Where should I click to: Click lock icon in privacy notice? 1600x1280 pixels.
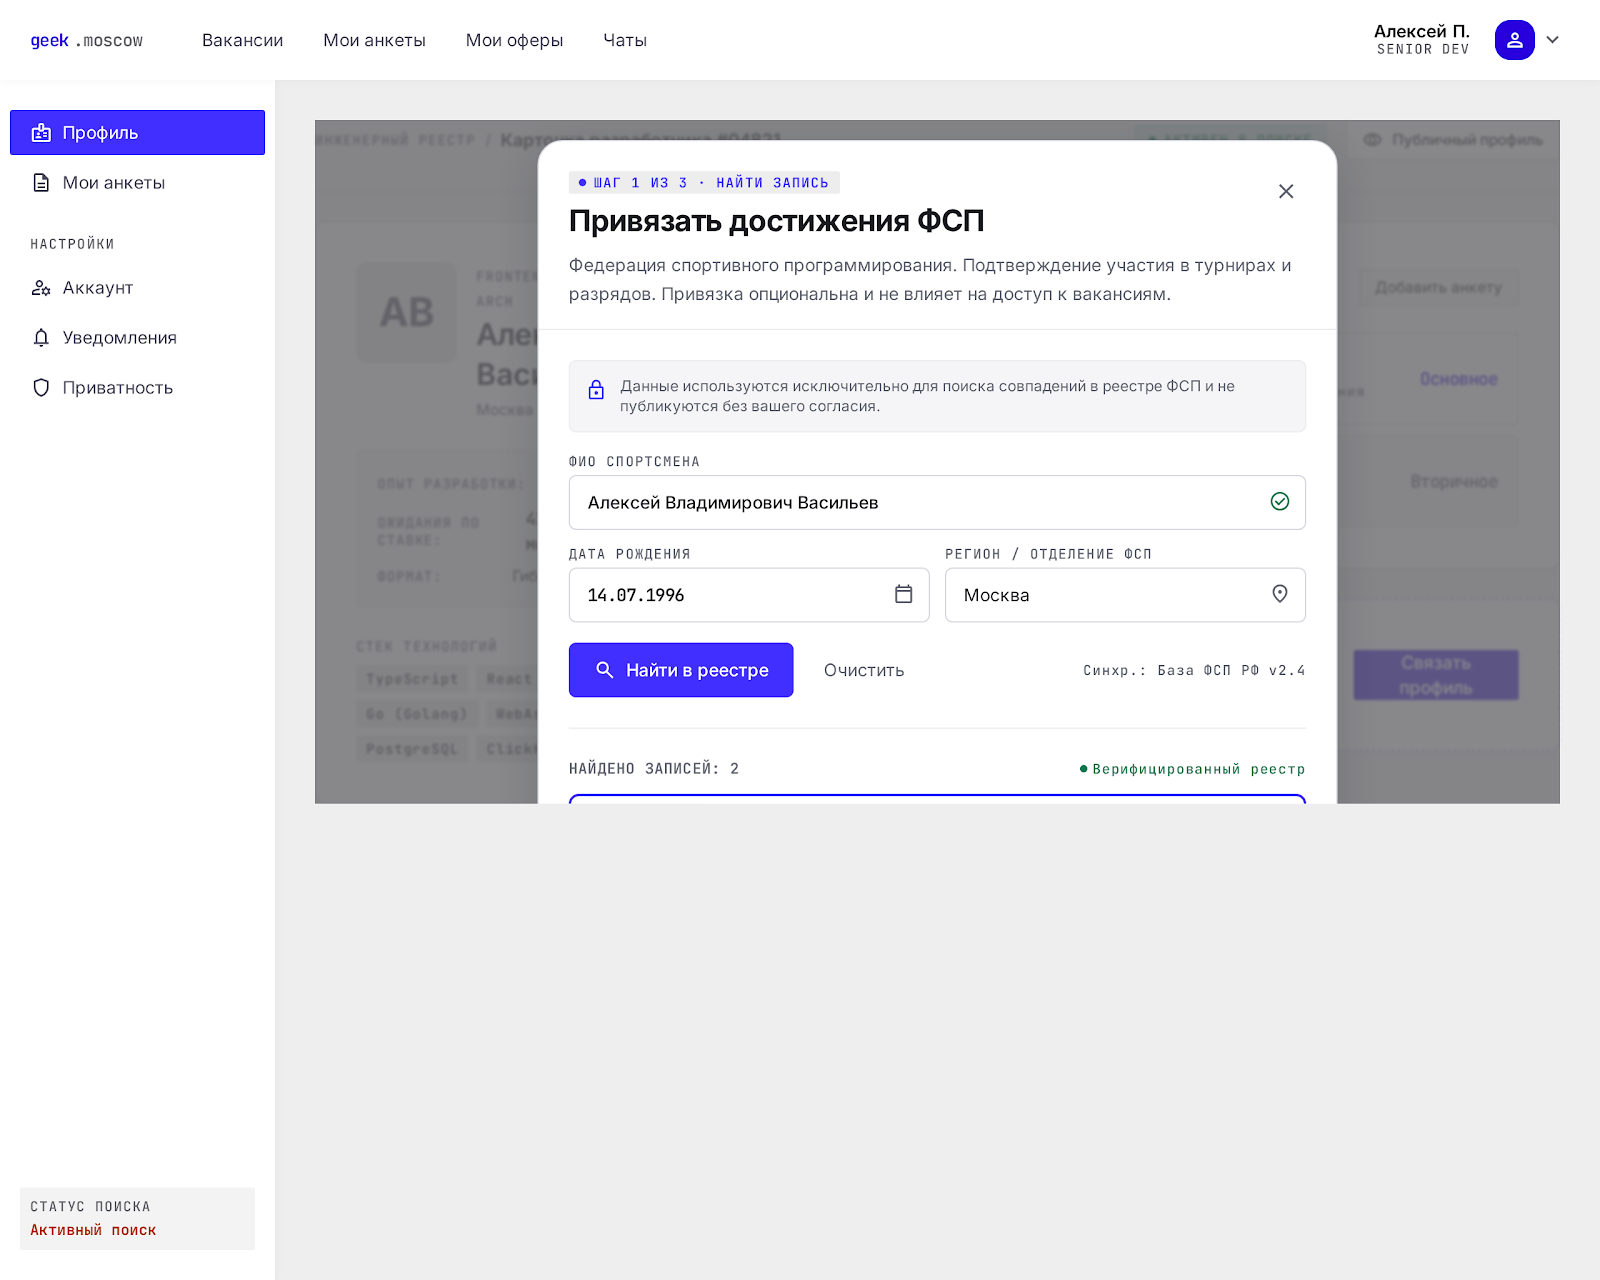(596, 390)
